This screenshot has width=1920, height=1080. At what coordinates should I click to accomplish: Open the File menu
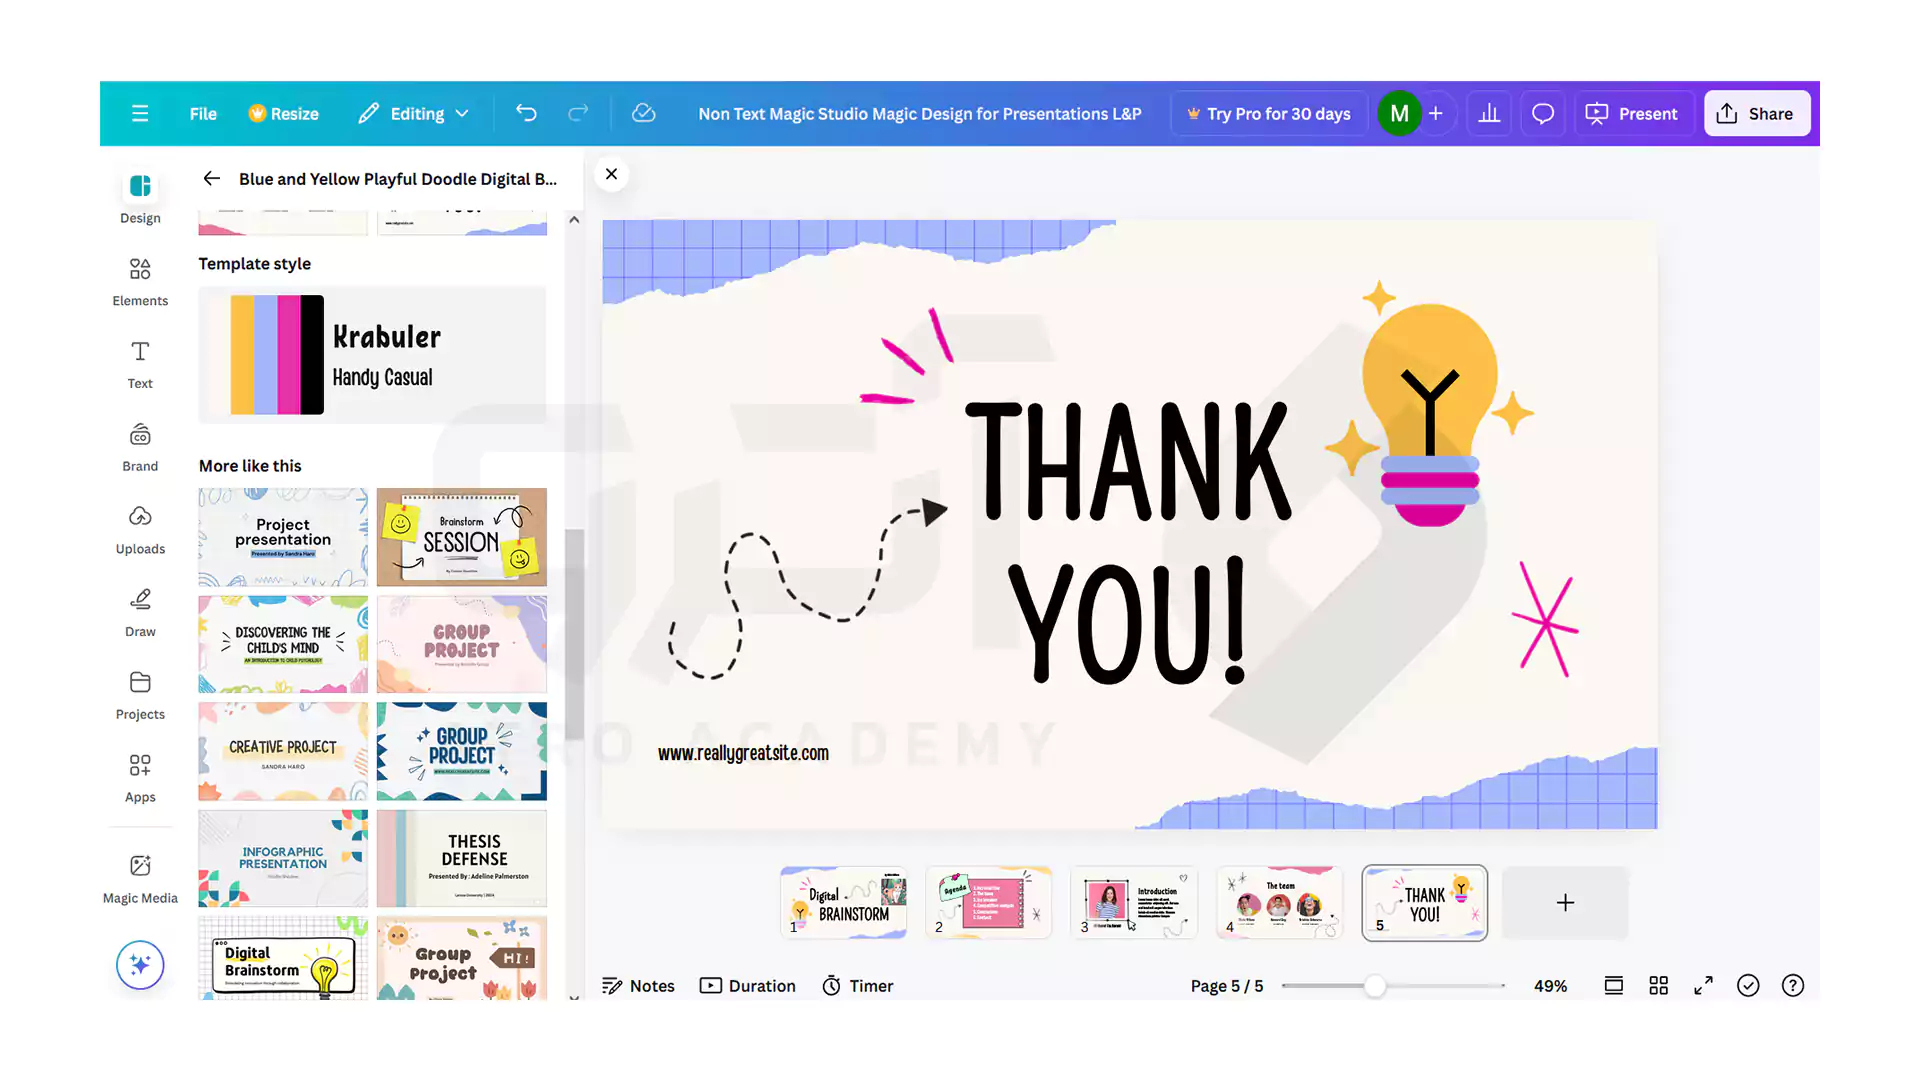(202, 113)
